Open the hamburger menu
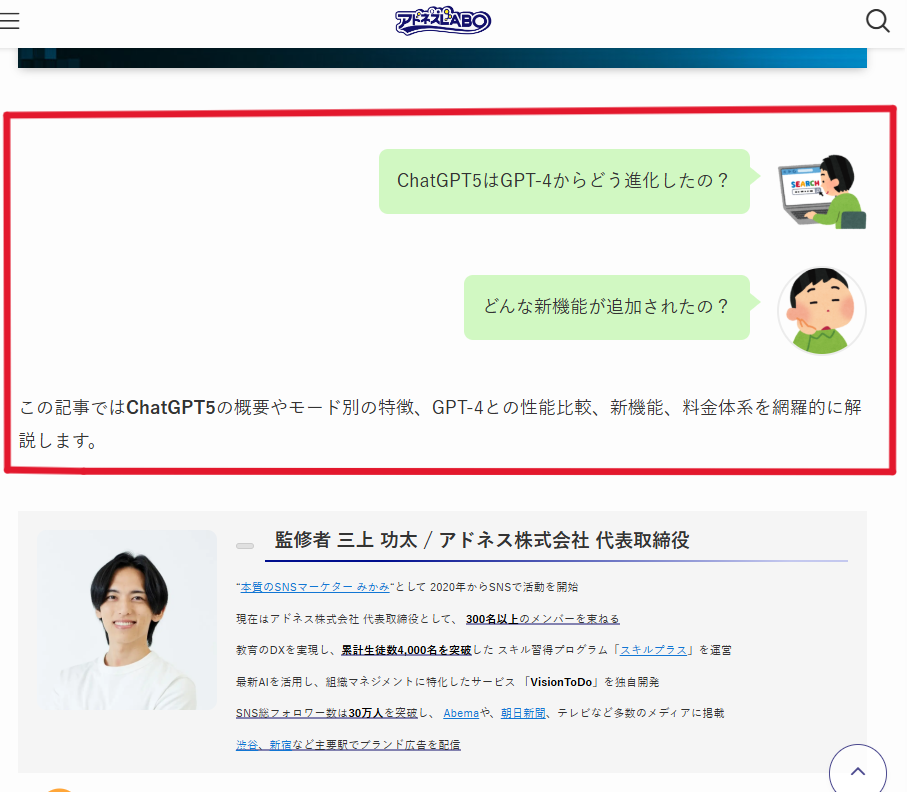Screen dimensions: 907x792 pos(10,21)
